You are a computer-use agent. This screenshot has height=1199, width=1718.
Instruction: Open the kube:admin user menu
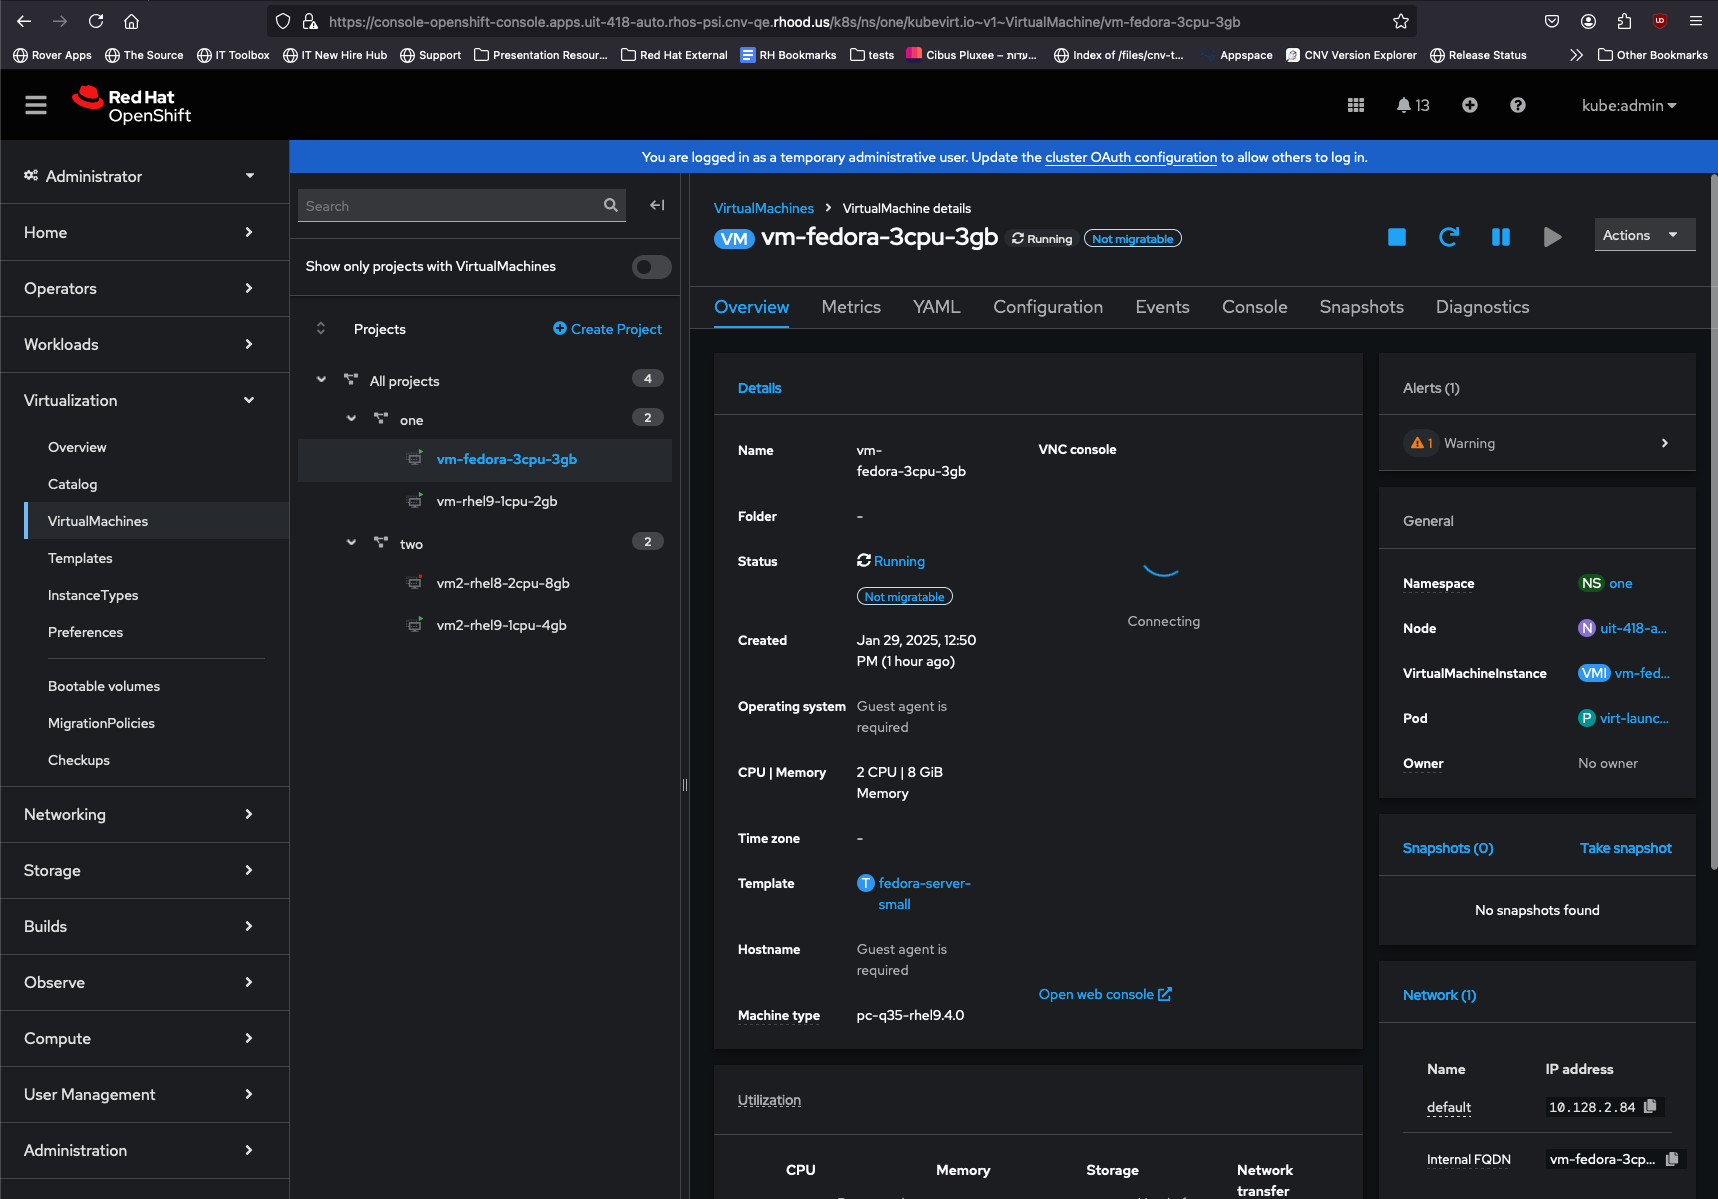tap(1628, 105)
